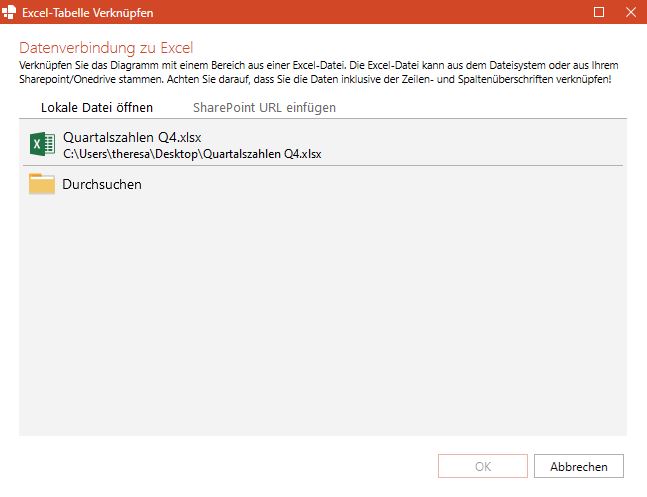The image size is (647, 497).
Task: Click the C:\Users\theresa\Desktop file path
Action: tap(192, 154)
